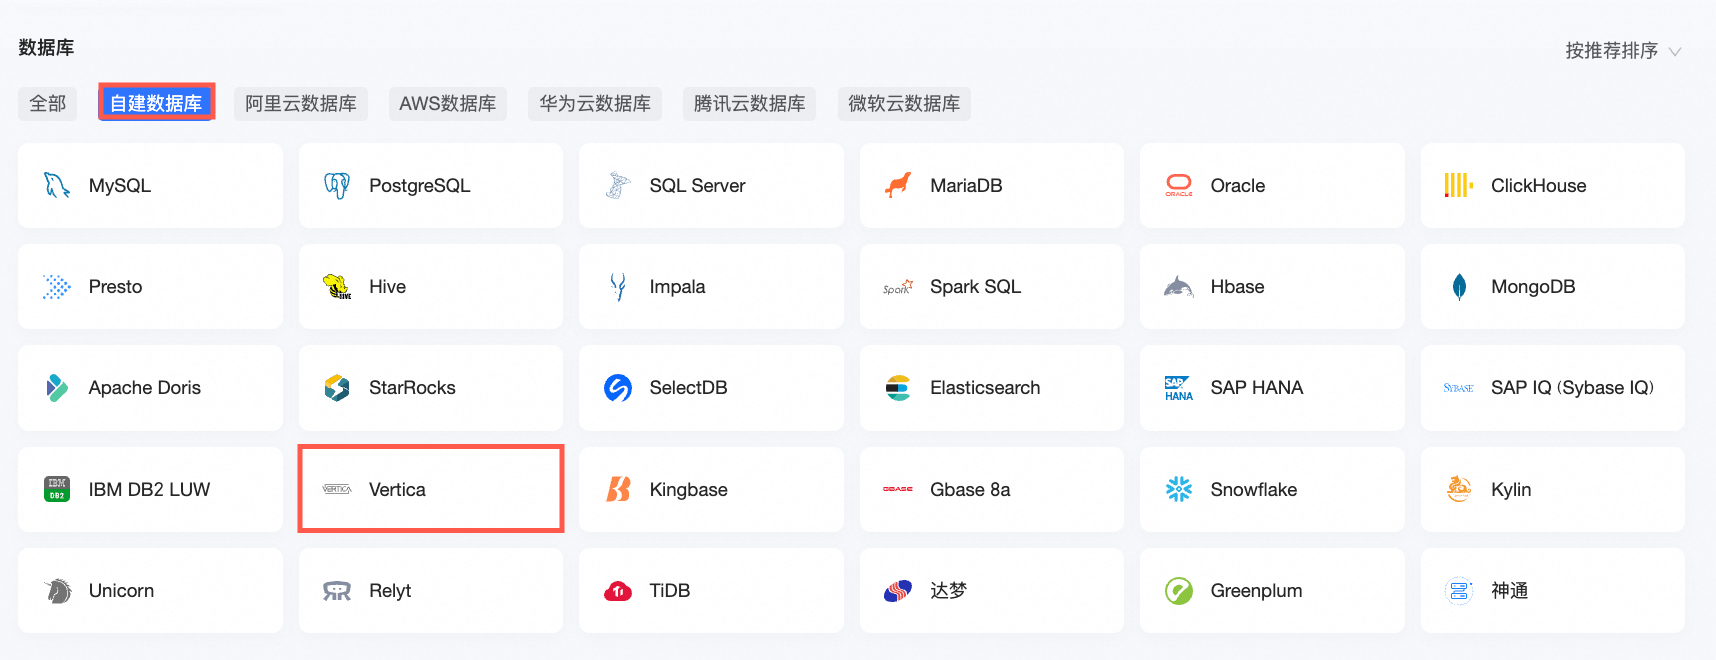1716x660 pixels.
Task: Select the 自建数据库 tab
Action: point(156,103)
